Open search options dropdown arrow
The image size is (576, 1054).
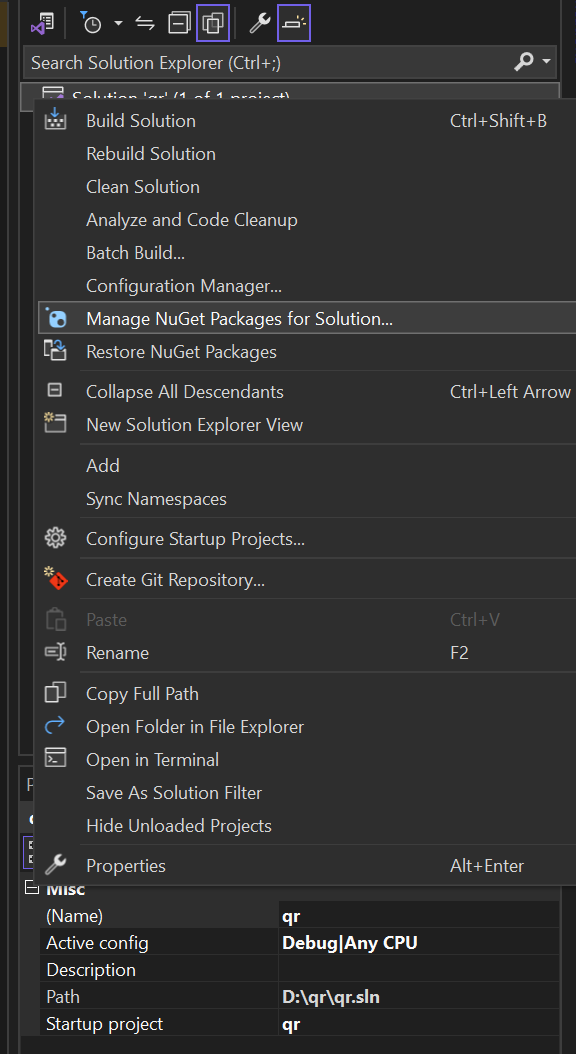(546, 62)
